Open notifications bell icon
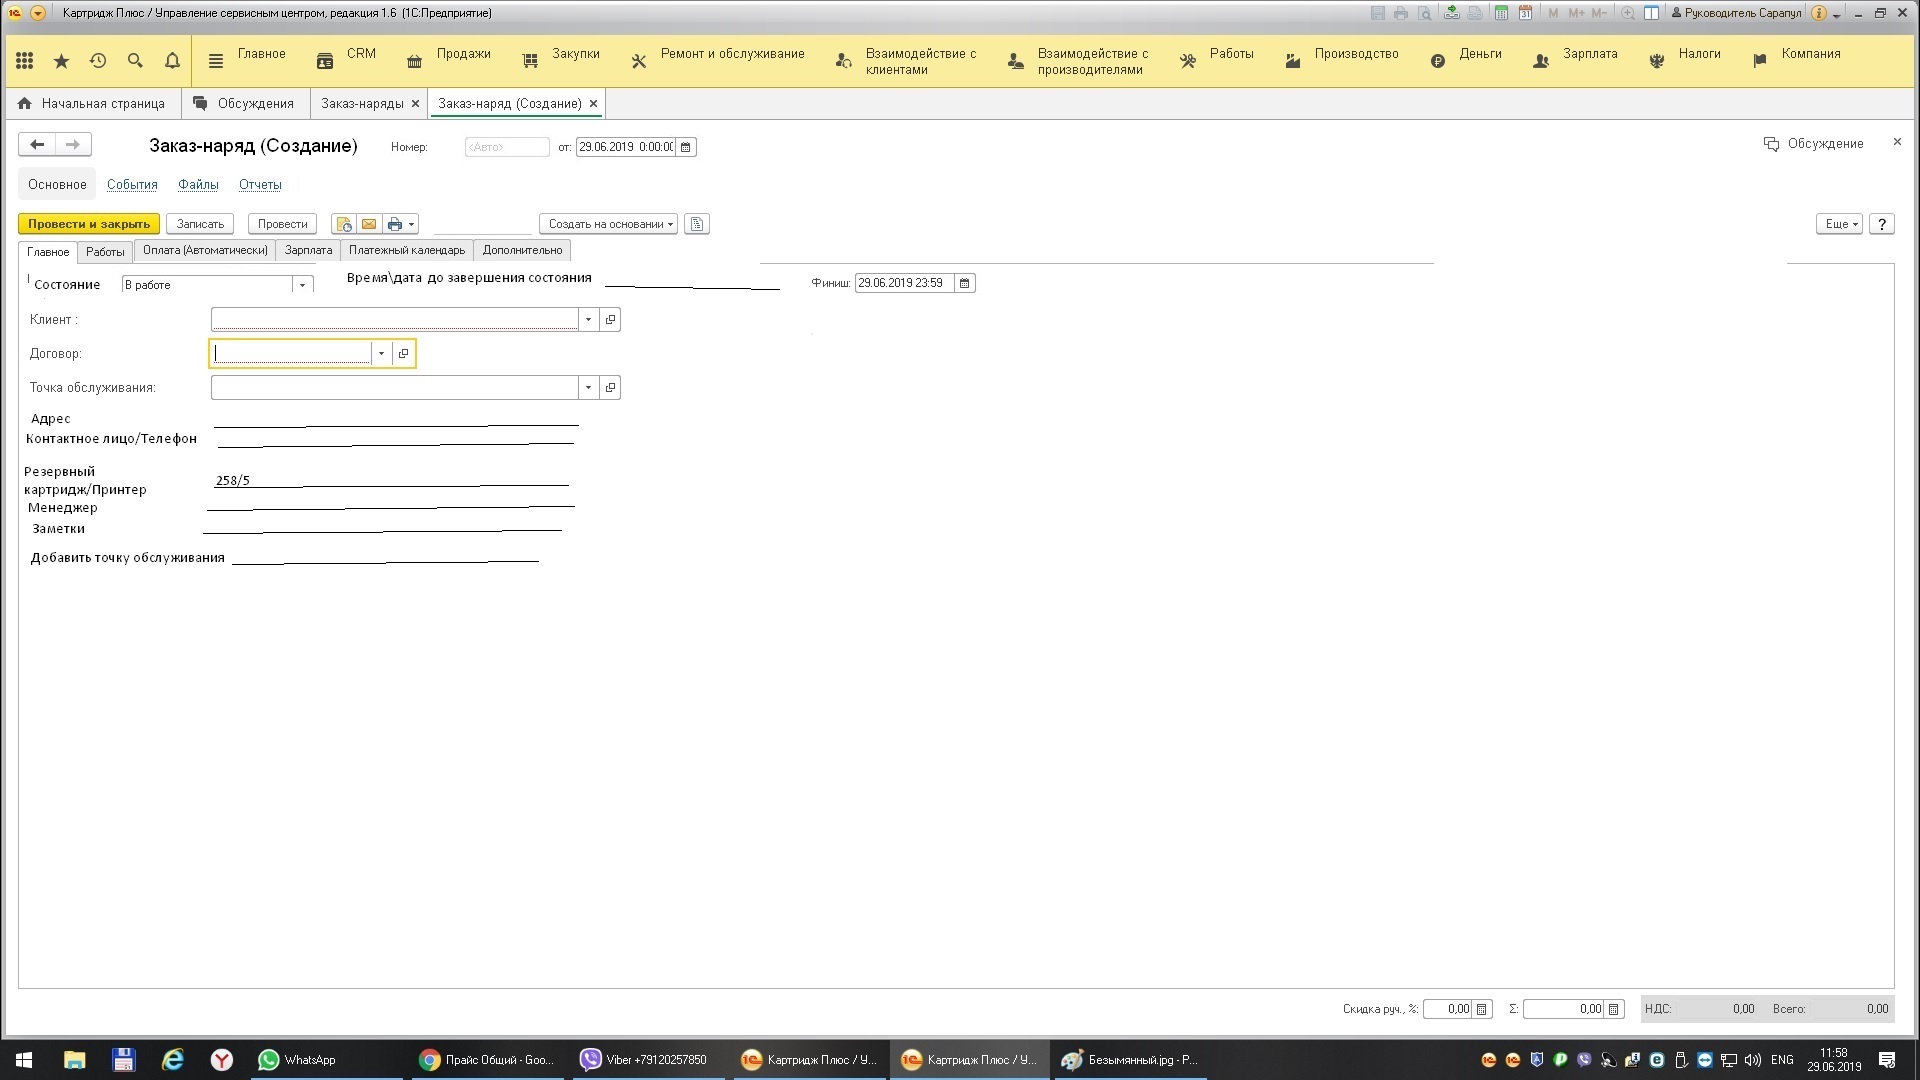Image resolution: width=1920 pixels, height=1080 pixels. click(172, 61)
